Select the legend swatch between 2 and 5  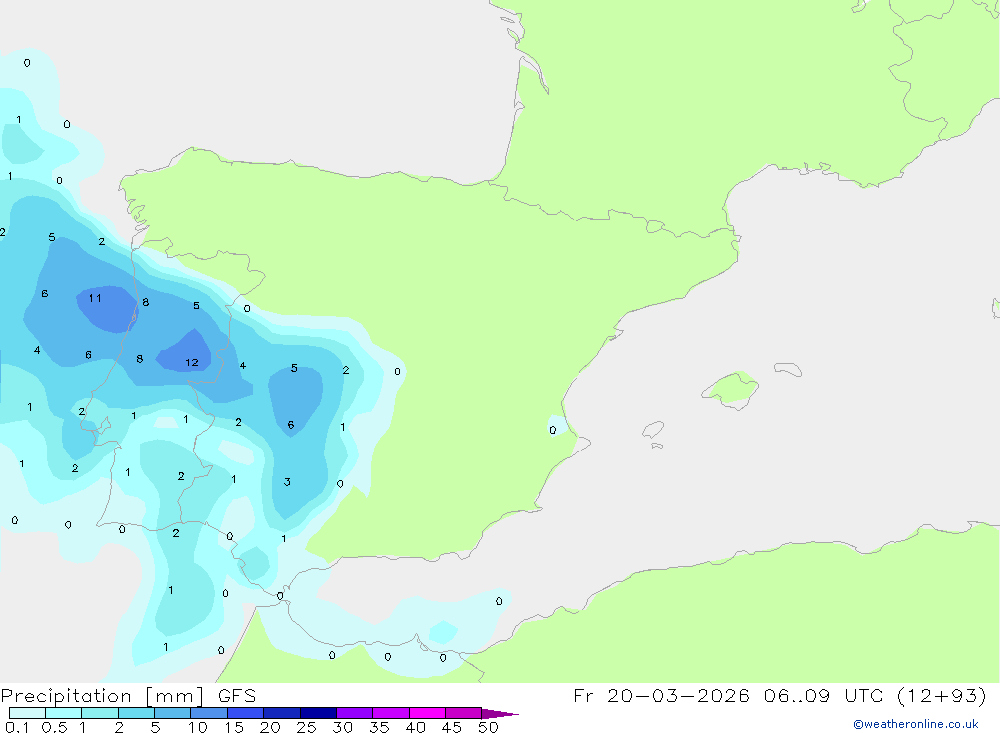point(136,713)
